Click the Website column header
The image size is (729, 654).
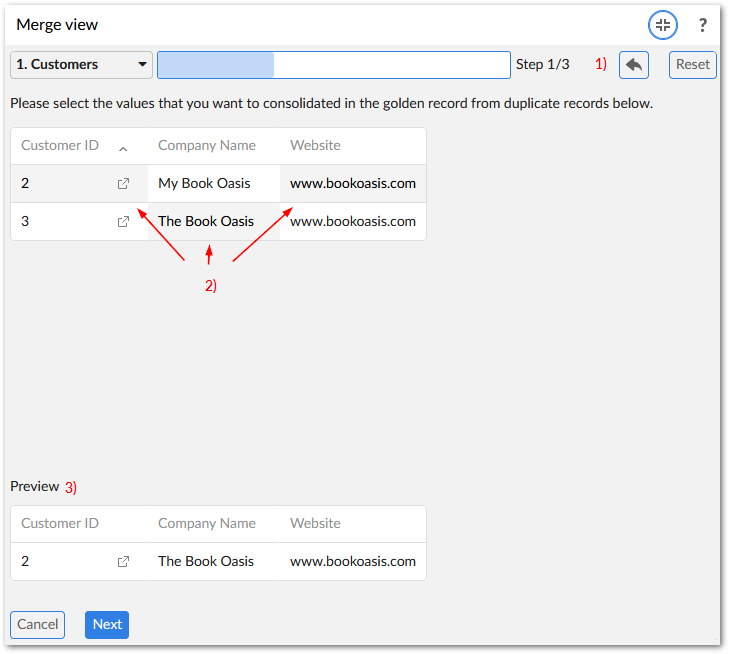coord(316,146)
